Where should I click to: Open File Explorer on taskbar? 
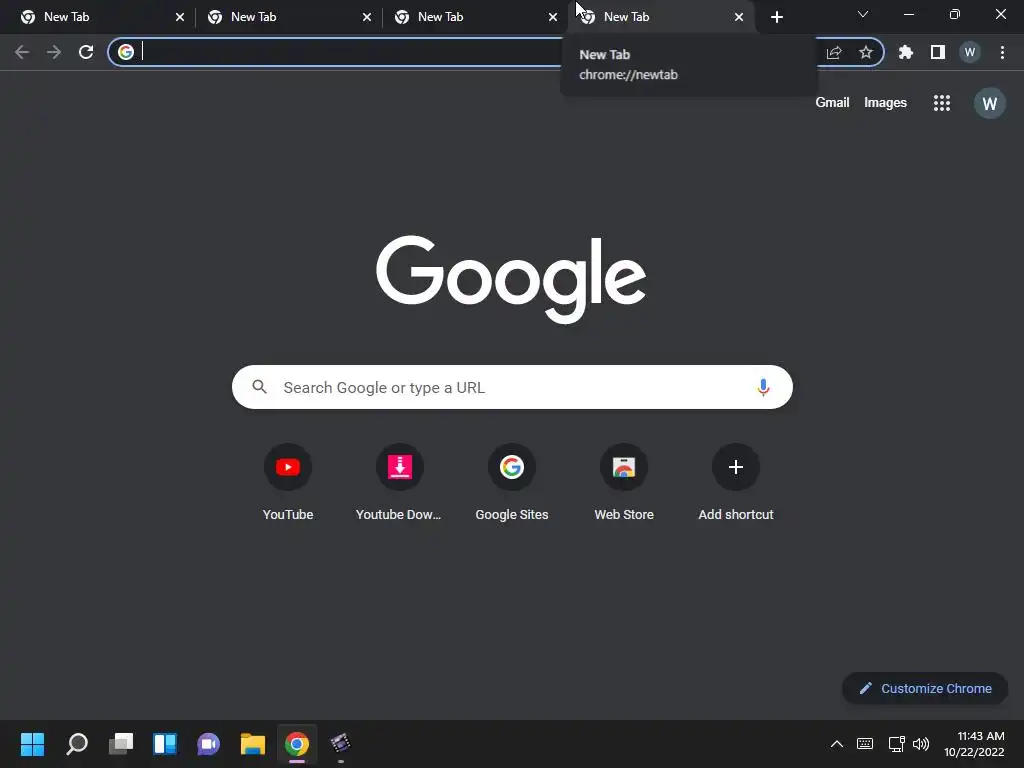(253, 744)
